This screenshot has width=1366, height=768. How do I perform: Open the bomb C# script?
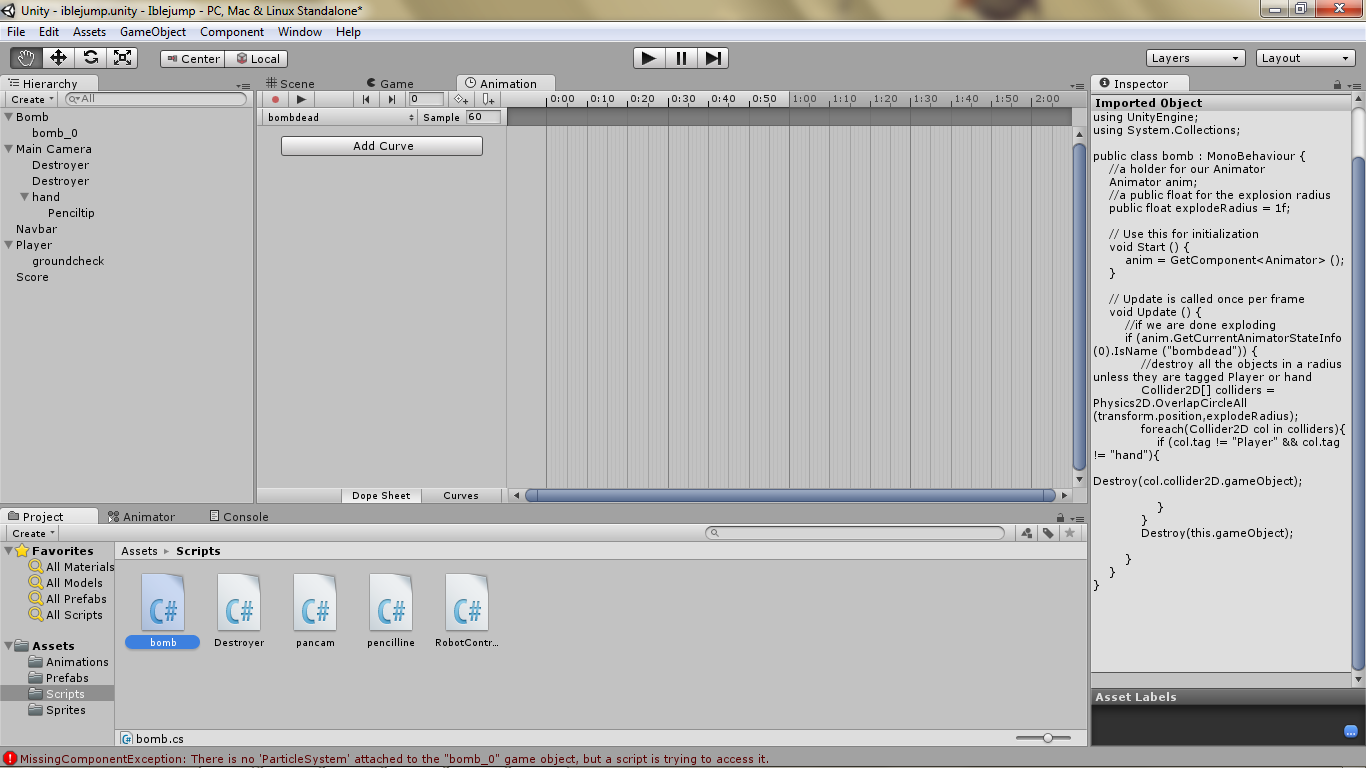pos(163,610)
